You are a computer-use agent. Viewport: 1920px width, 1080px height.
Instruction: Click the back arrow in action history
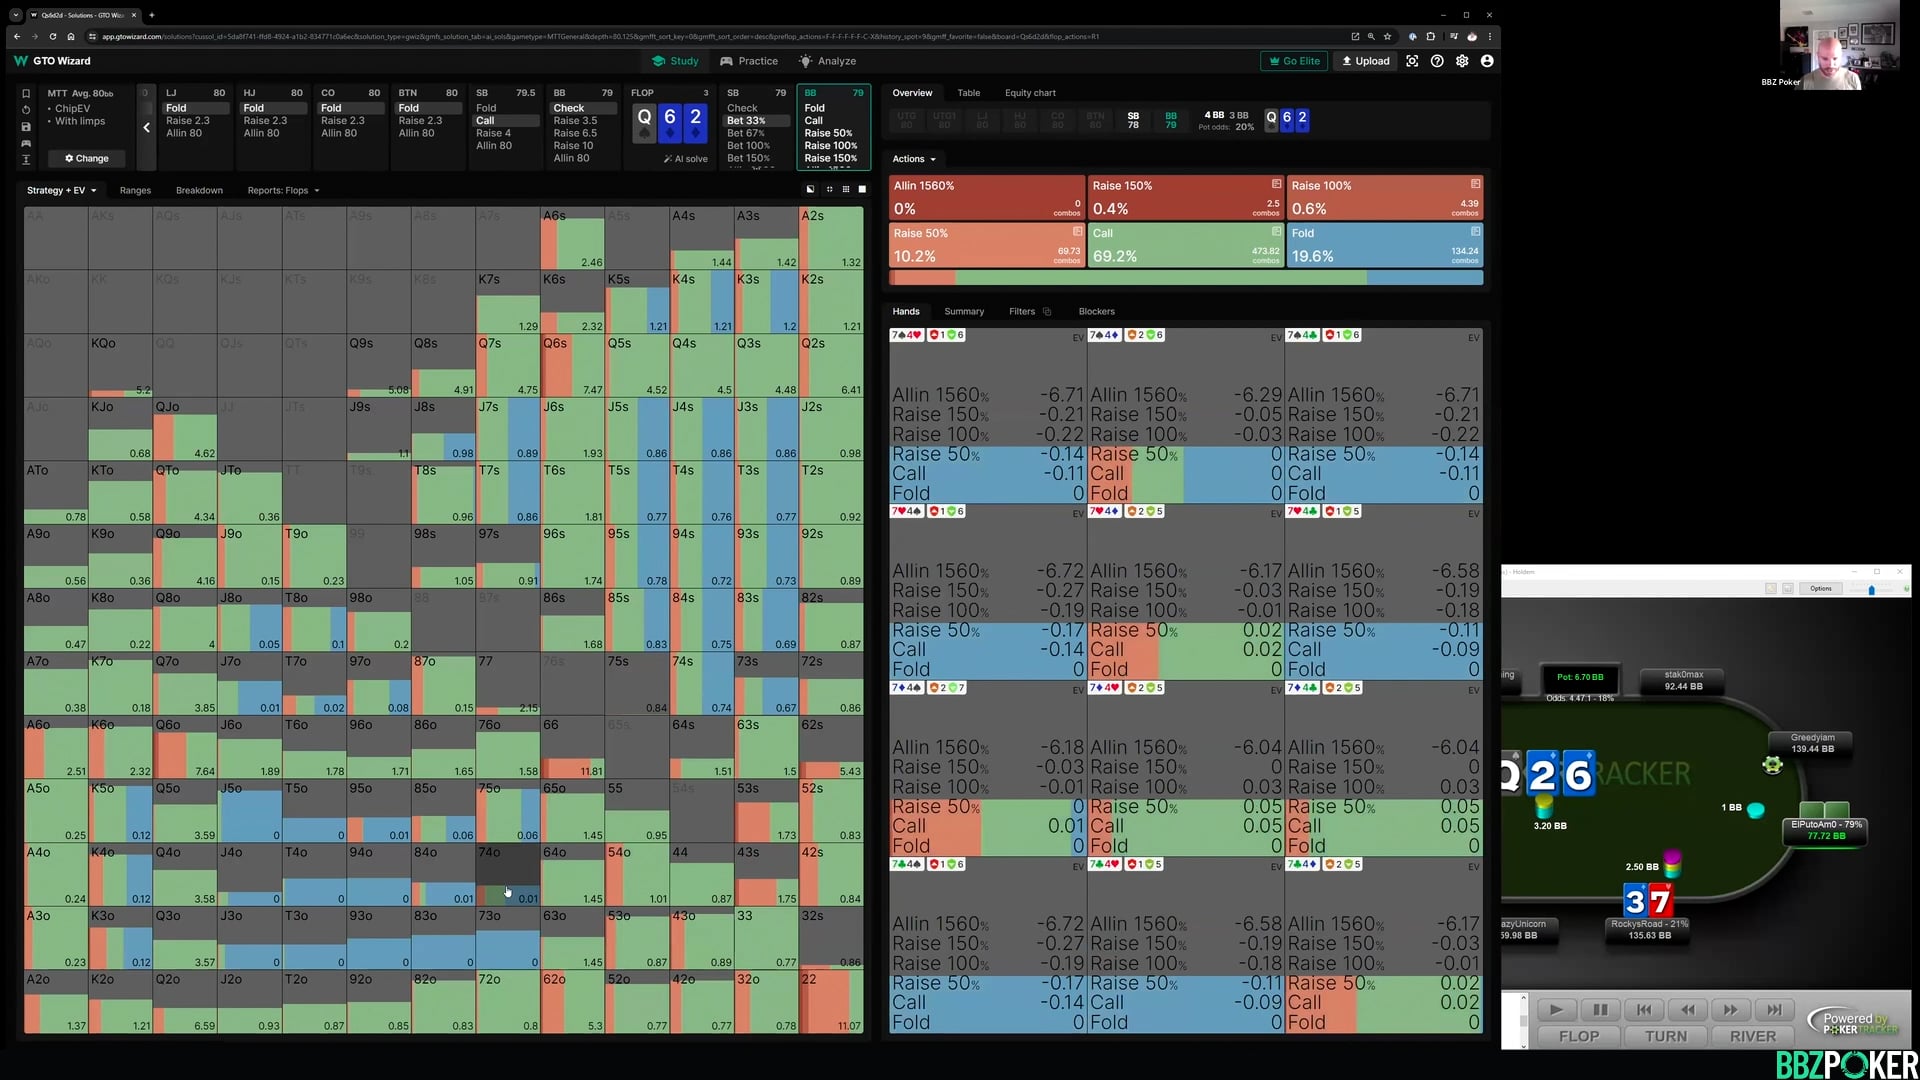(146, 127)
